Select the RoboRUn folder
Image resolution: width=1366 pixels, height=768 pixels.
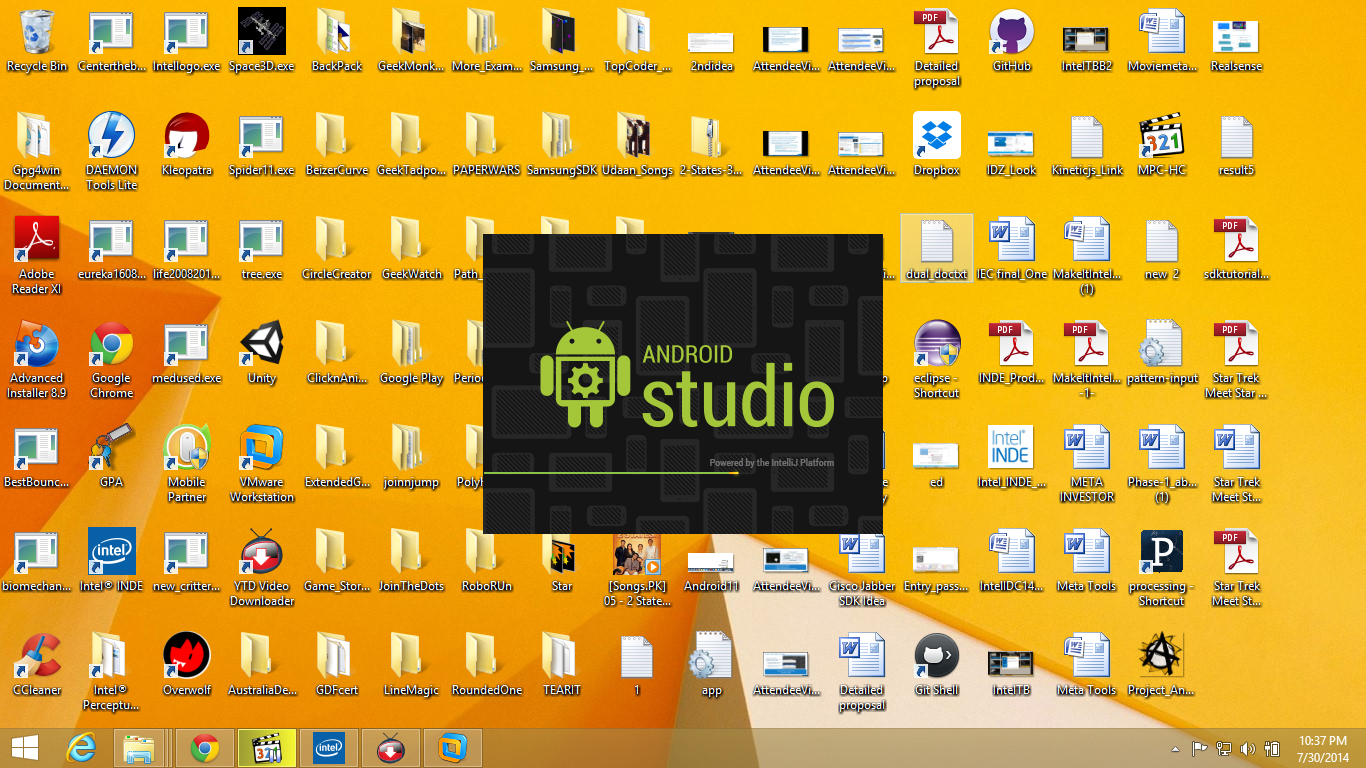coord(487,561)
